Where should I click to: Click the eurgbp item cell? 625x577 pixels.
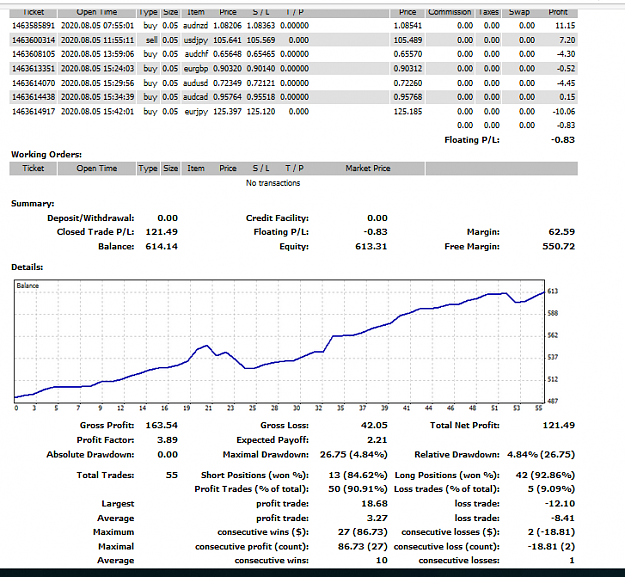tap(196, 69)
